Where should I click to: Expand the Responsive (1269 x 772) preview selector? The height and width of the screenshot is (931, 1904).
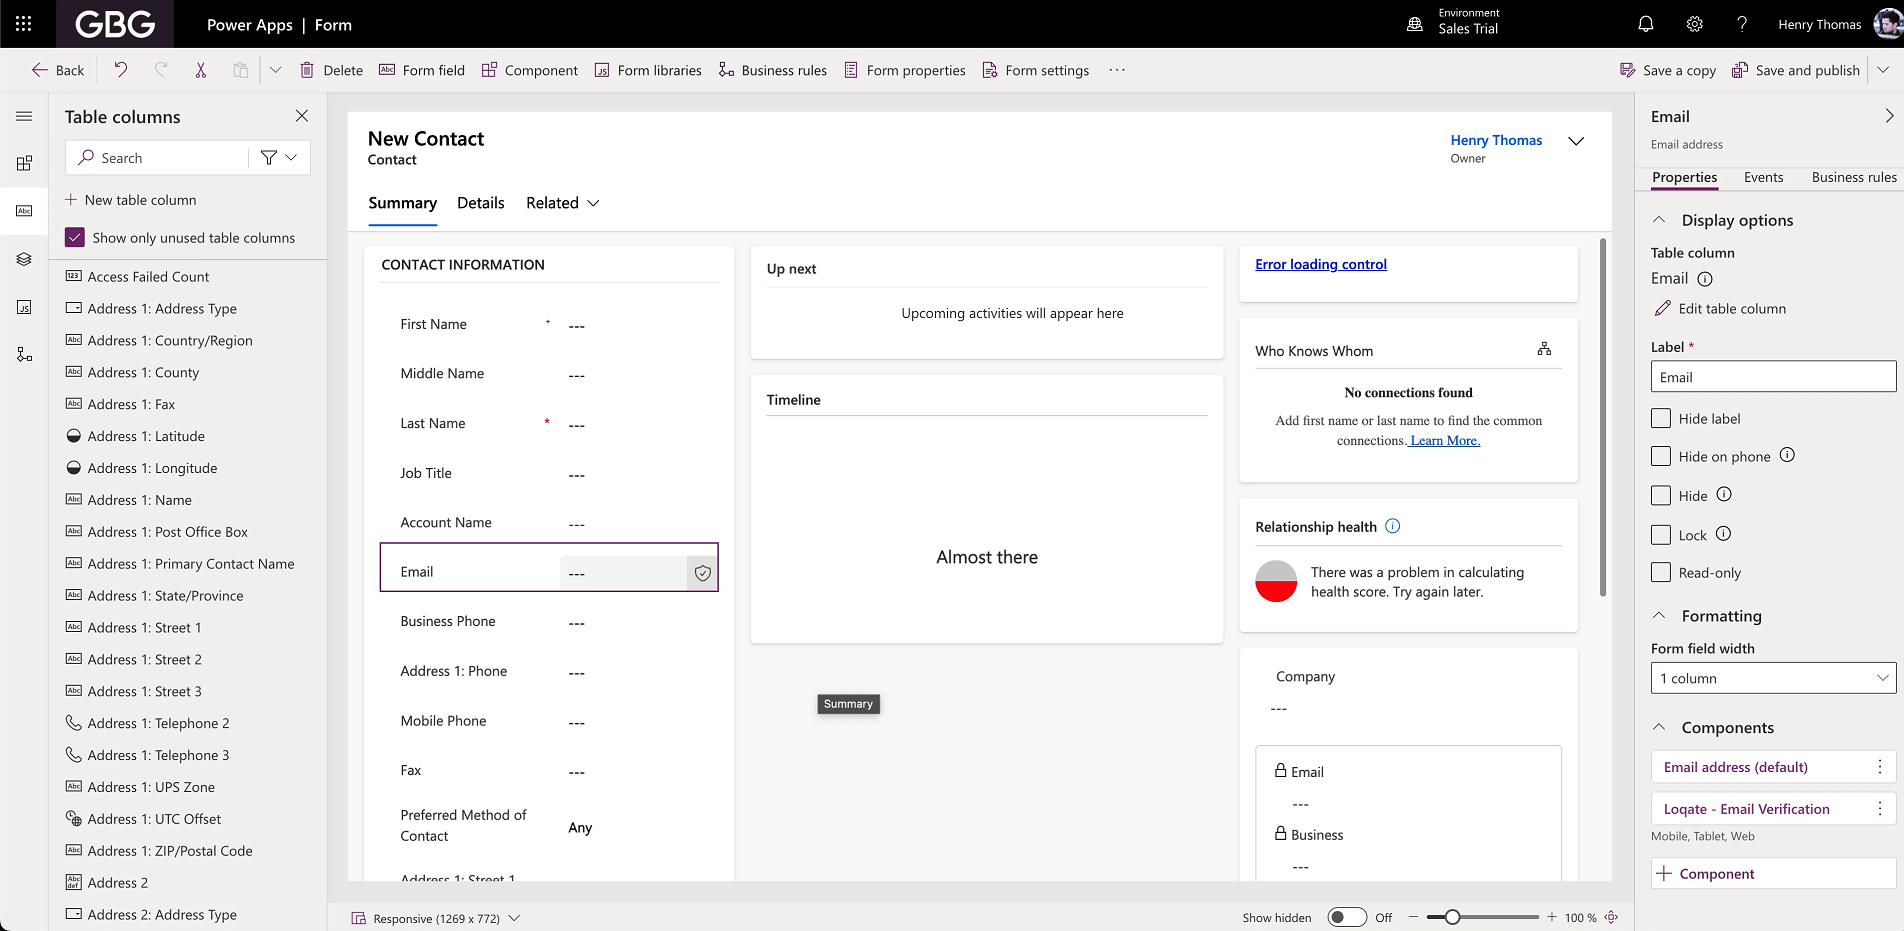514,918
